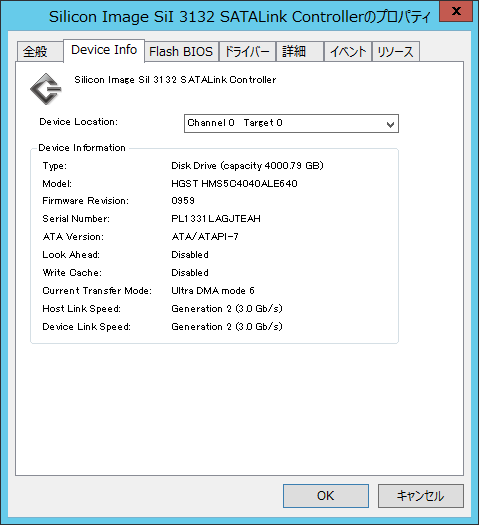Open the 詳細 tab
The image size is (479, 525).
(300, 52)
